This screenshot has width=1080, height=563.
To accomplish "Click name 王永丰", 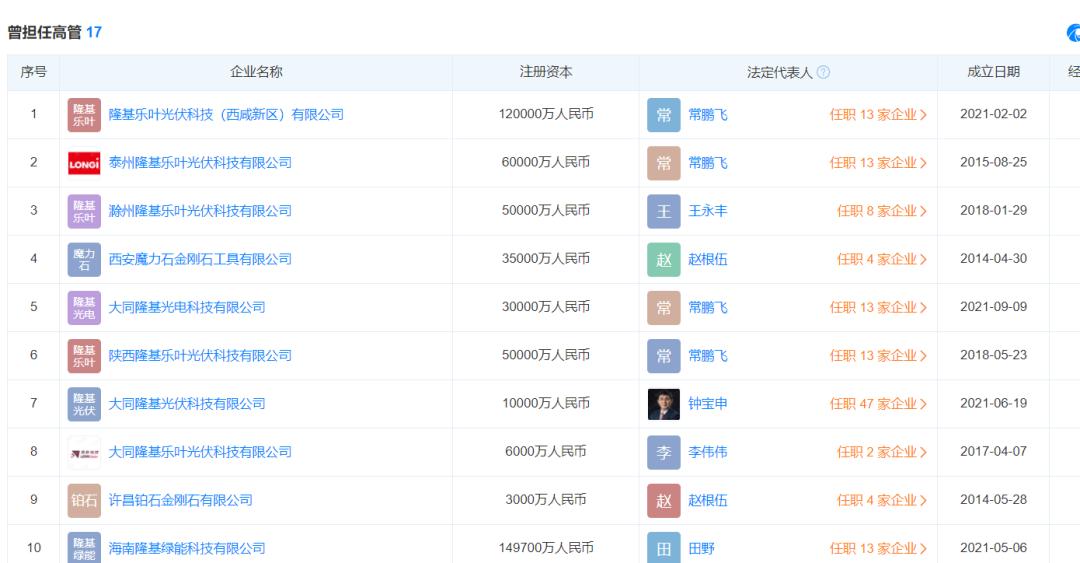I will click(708, 211).
